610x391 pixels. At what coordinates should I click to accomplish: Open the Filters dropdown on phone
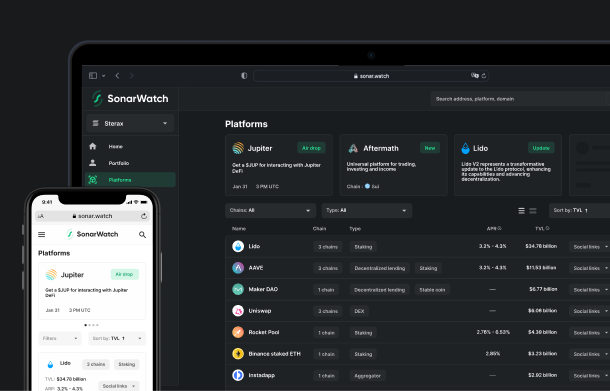60,338
